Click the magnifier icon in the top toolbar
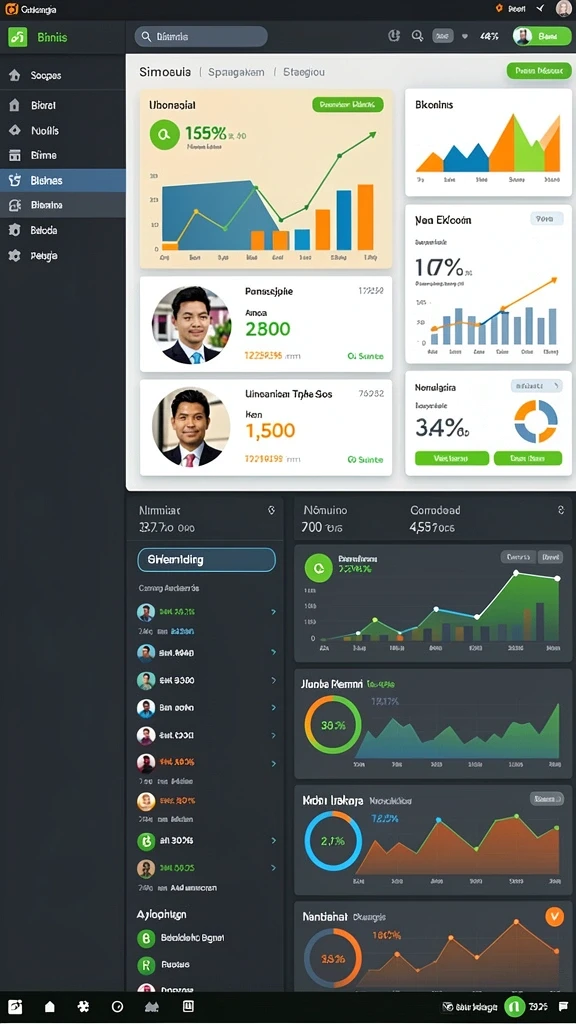The image size is (576, 1024). pos(417,37)
